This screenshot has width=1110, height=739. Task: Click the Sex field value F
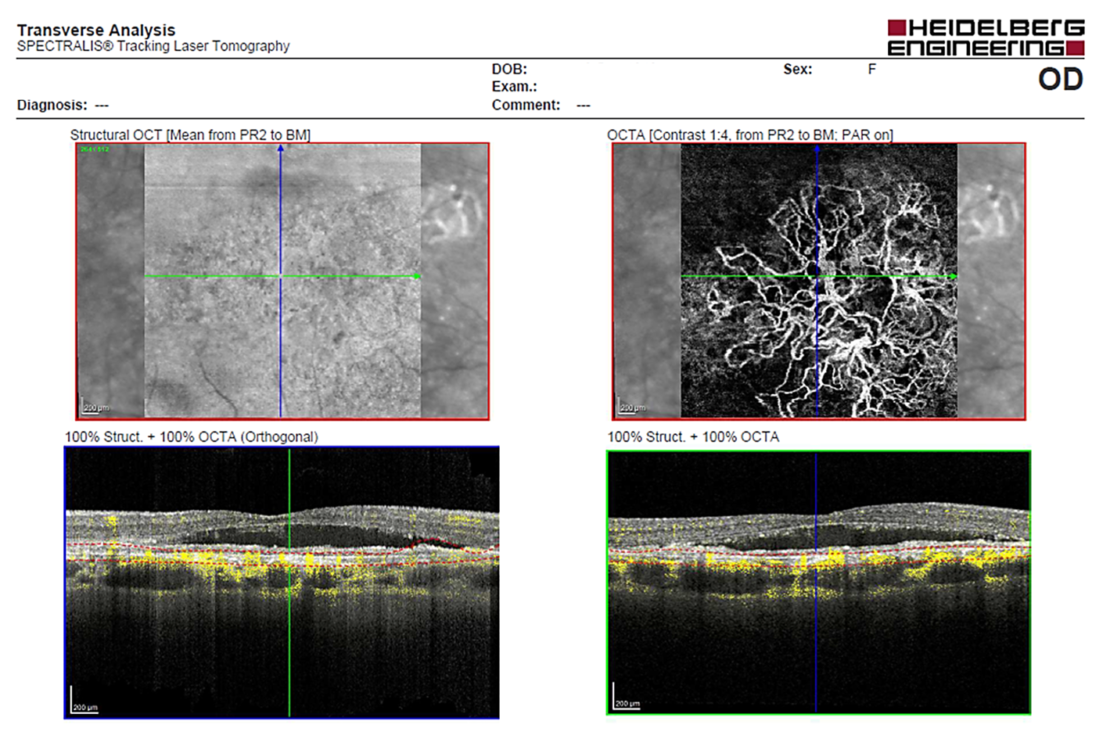coord(871,70)
